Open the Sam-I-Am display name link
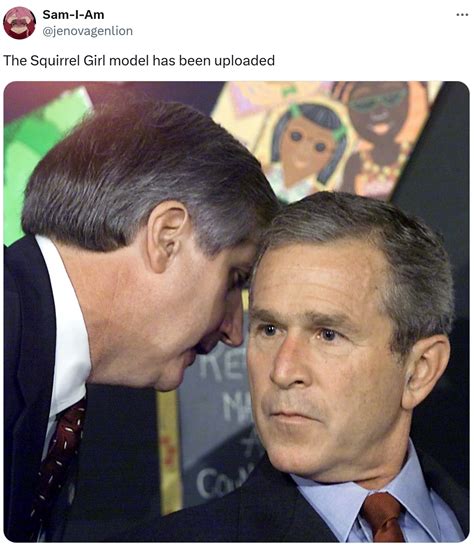Viewport: 474px width, 547px height. tap(73, 15)
